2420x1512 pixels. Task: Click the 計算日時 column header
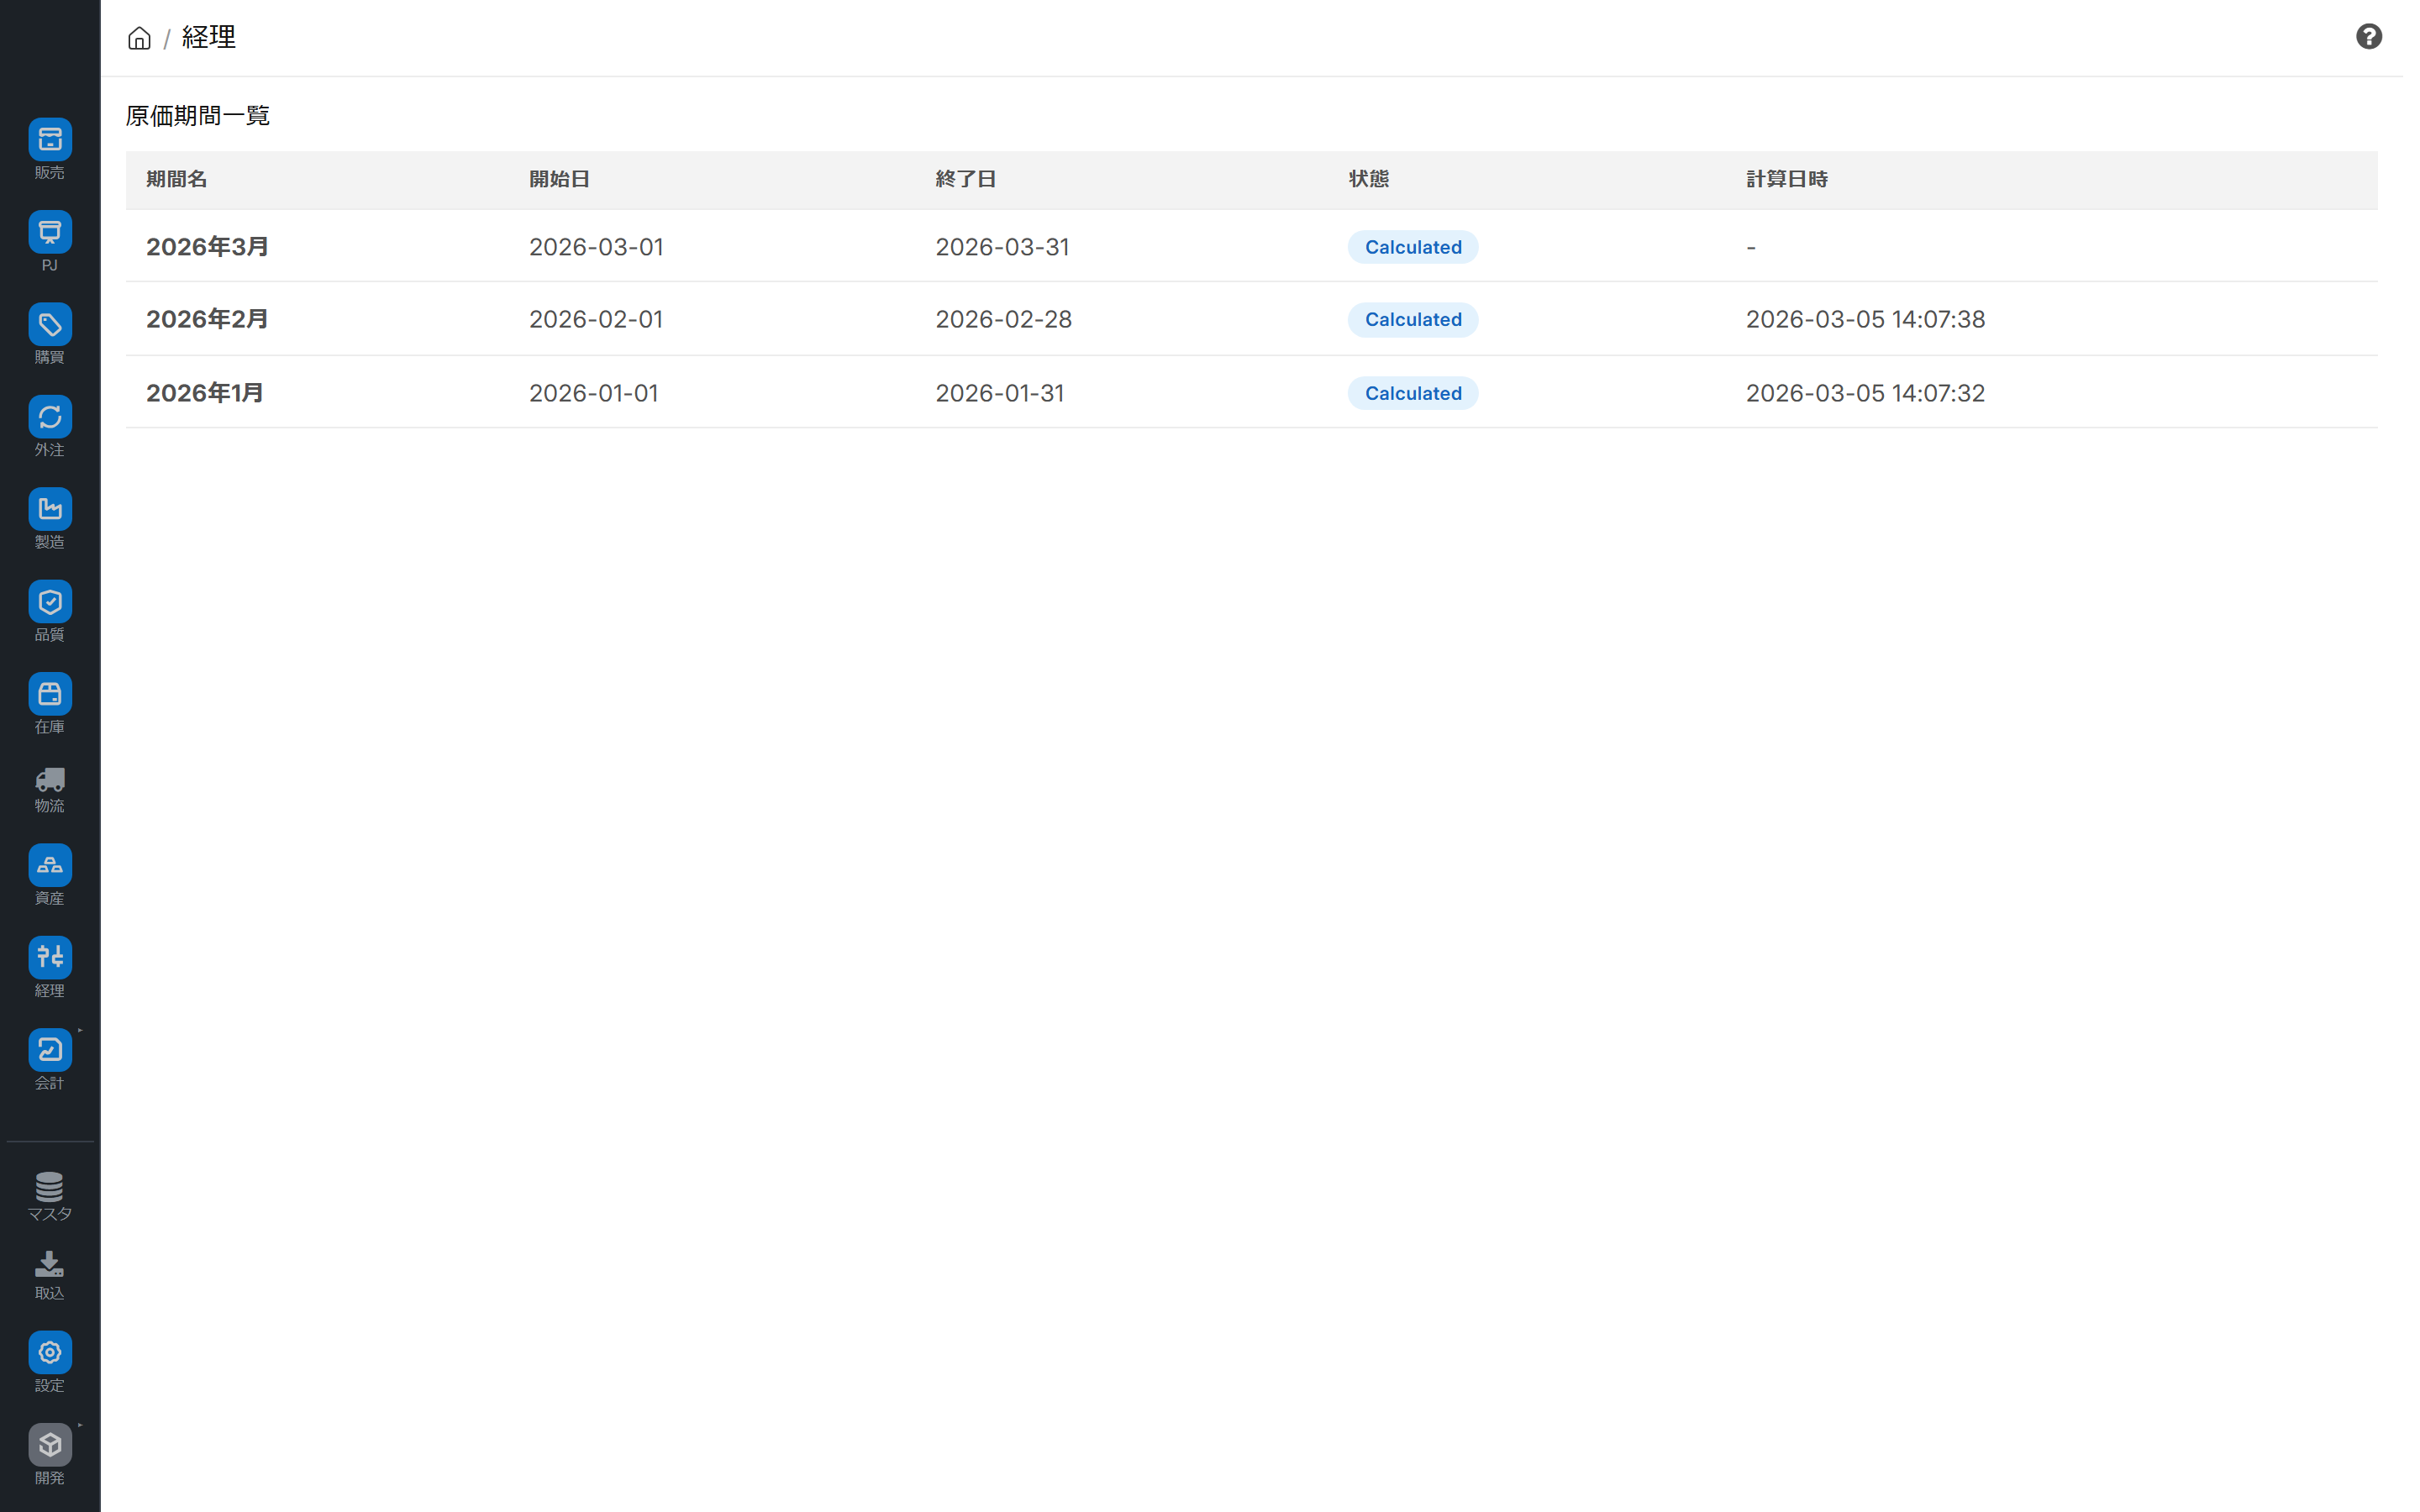click(x=1786, y=179)
